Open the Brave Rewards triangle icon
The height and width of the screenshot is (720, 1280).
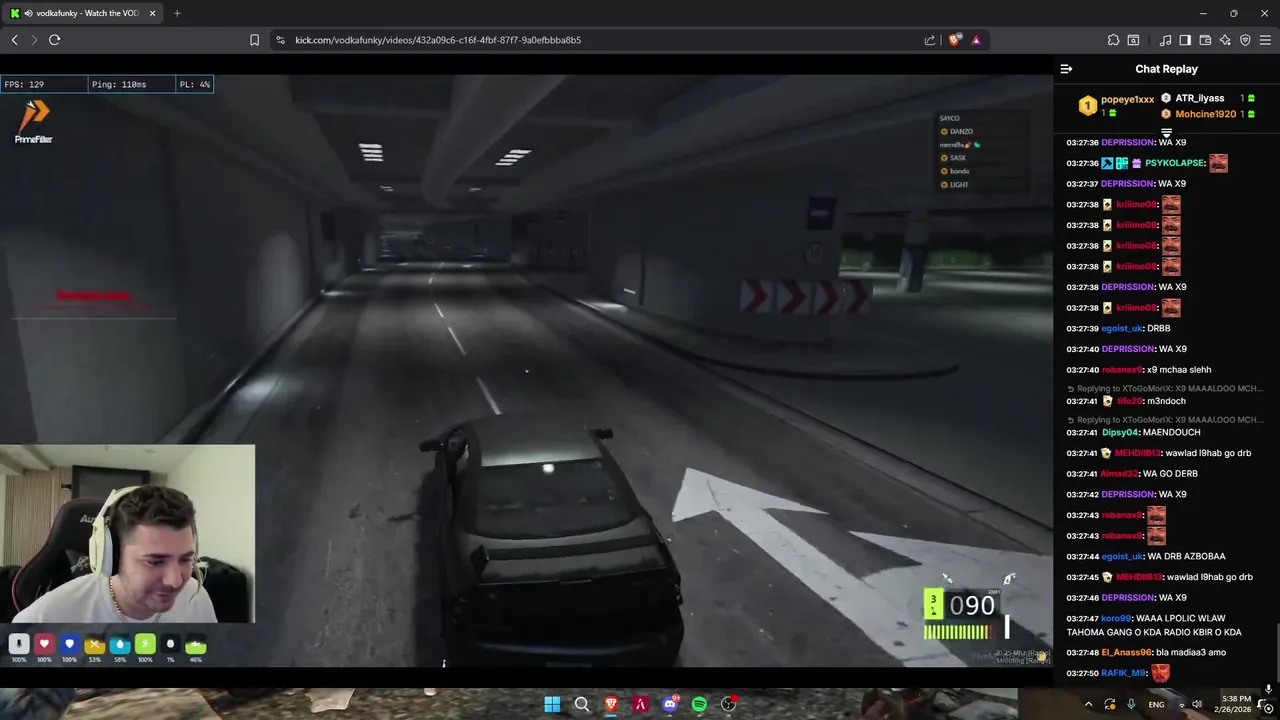click(x=975, y=40)
